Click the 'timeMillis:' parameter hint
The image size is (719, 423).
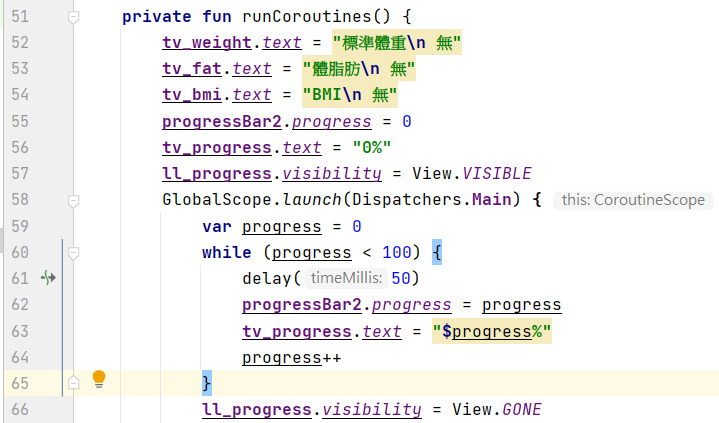pyautogui.click(x=346, y=278)
